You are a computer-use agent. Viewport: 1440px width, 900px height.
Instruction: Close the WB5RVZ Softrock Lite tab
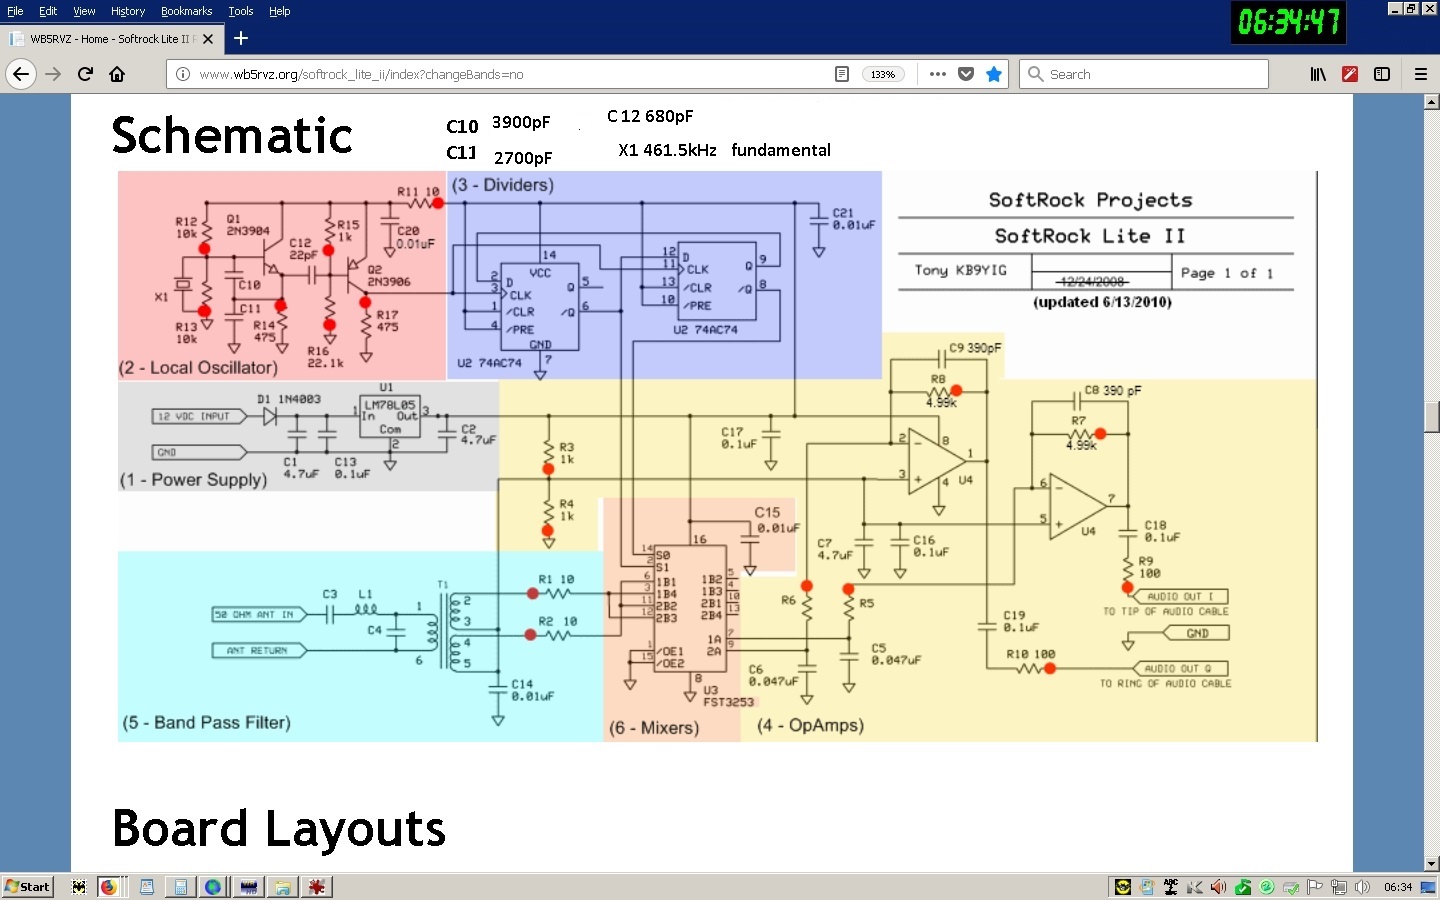[x=208, y=39]
